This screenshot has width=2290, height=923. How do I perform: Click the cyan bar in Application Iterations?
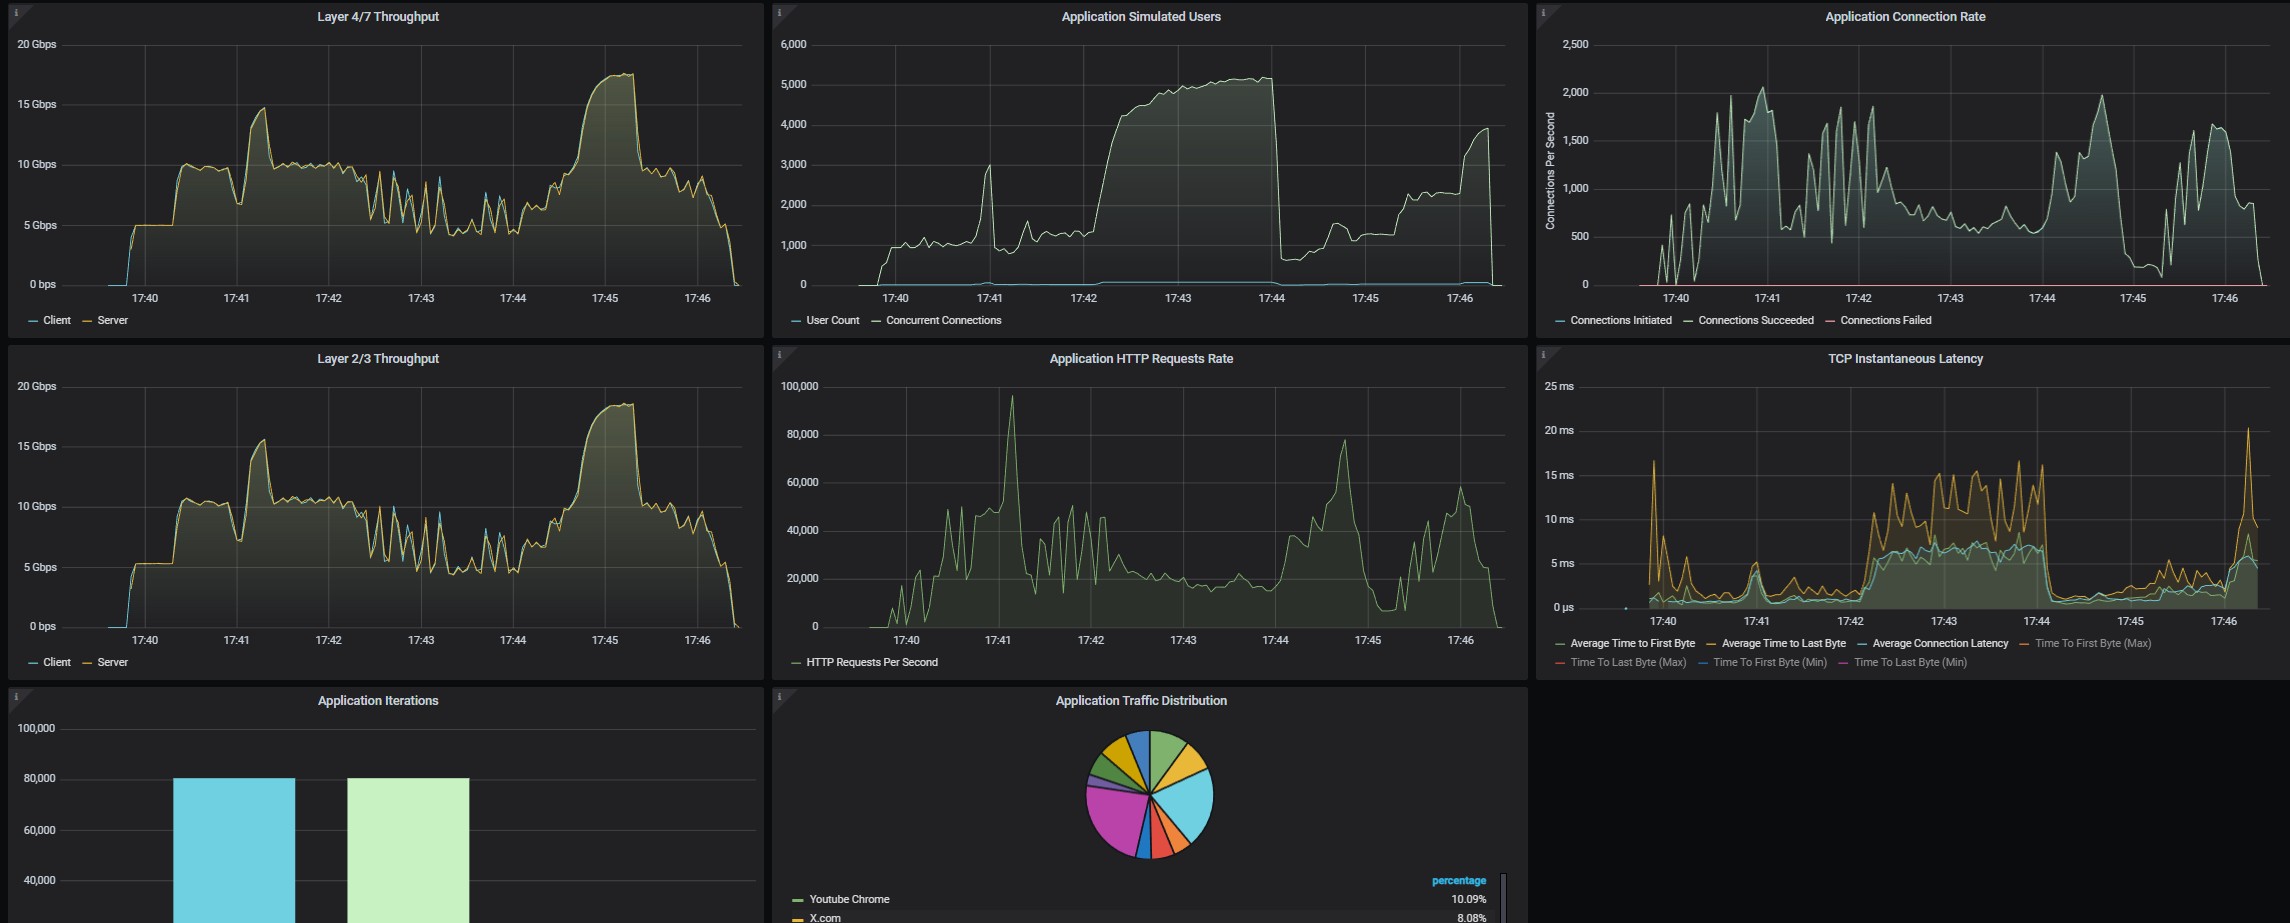234,850
